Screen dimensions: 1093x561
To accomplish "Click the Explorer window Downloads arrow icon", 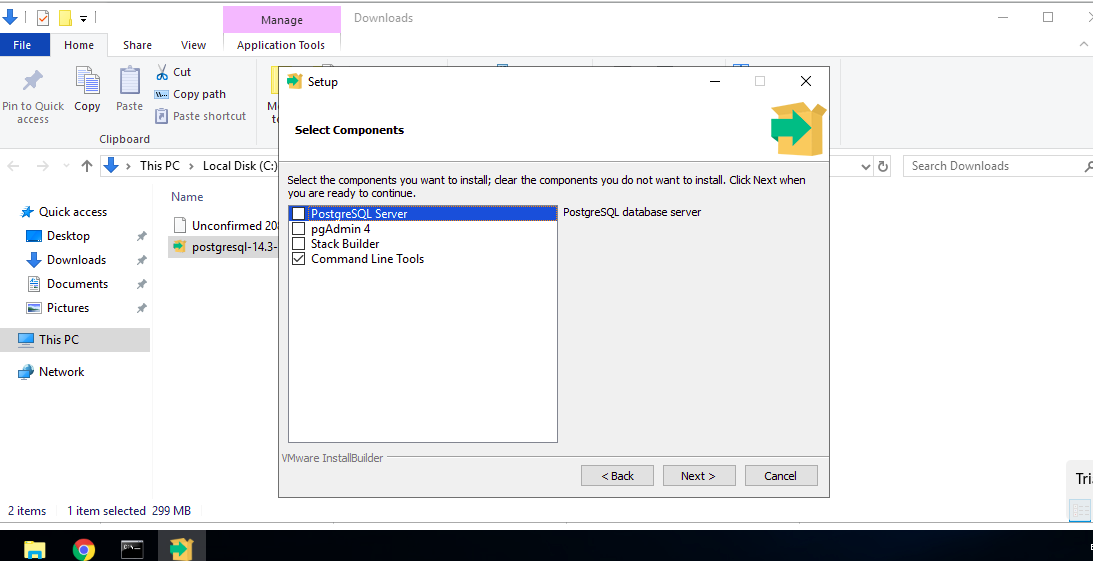I will tap(10, 18).
